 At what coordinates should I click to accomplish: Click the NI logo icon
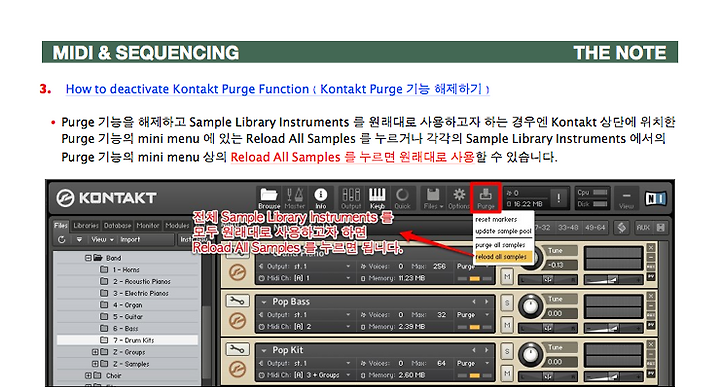click(x=655, y=198)
